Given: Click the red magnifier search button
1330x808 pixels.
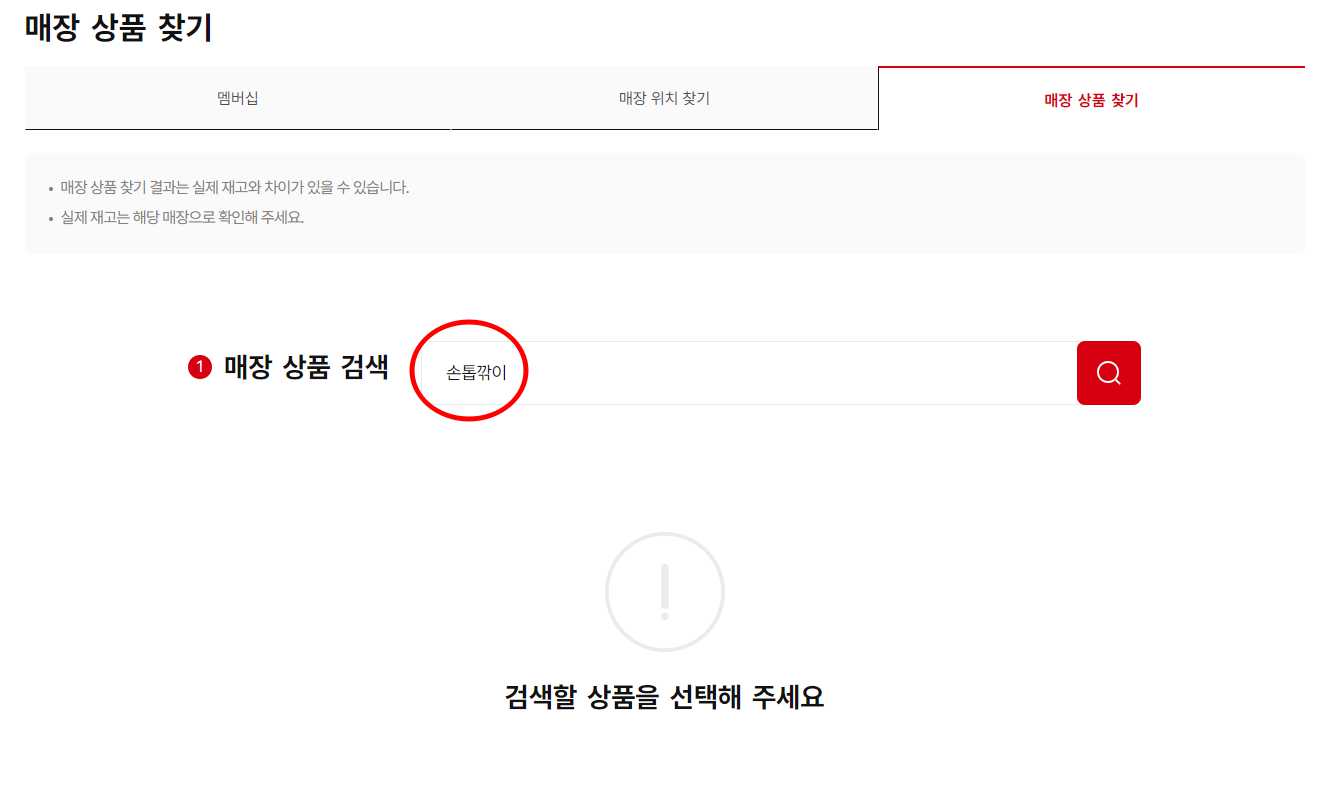Looking at the screenshot, I should pos(1108,373).
